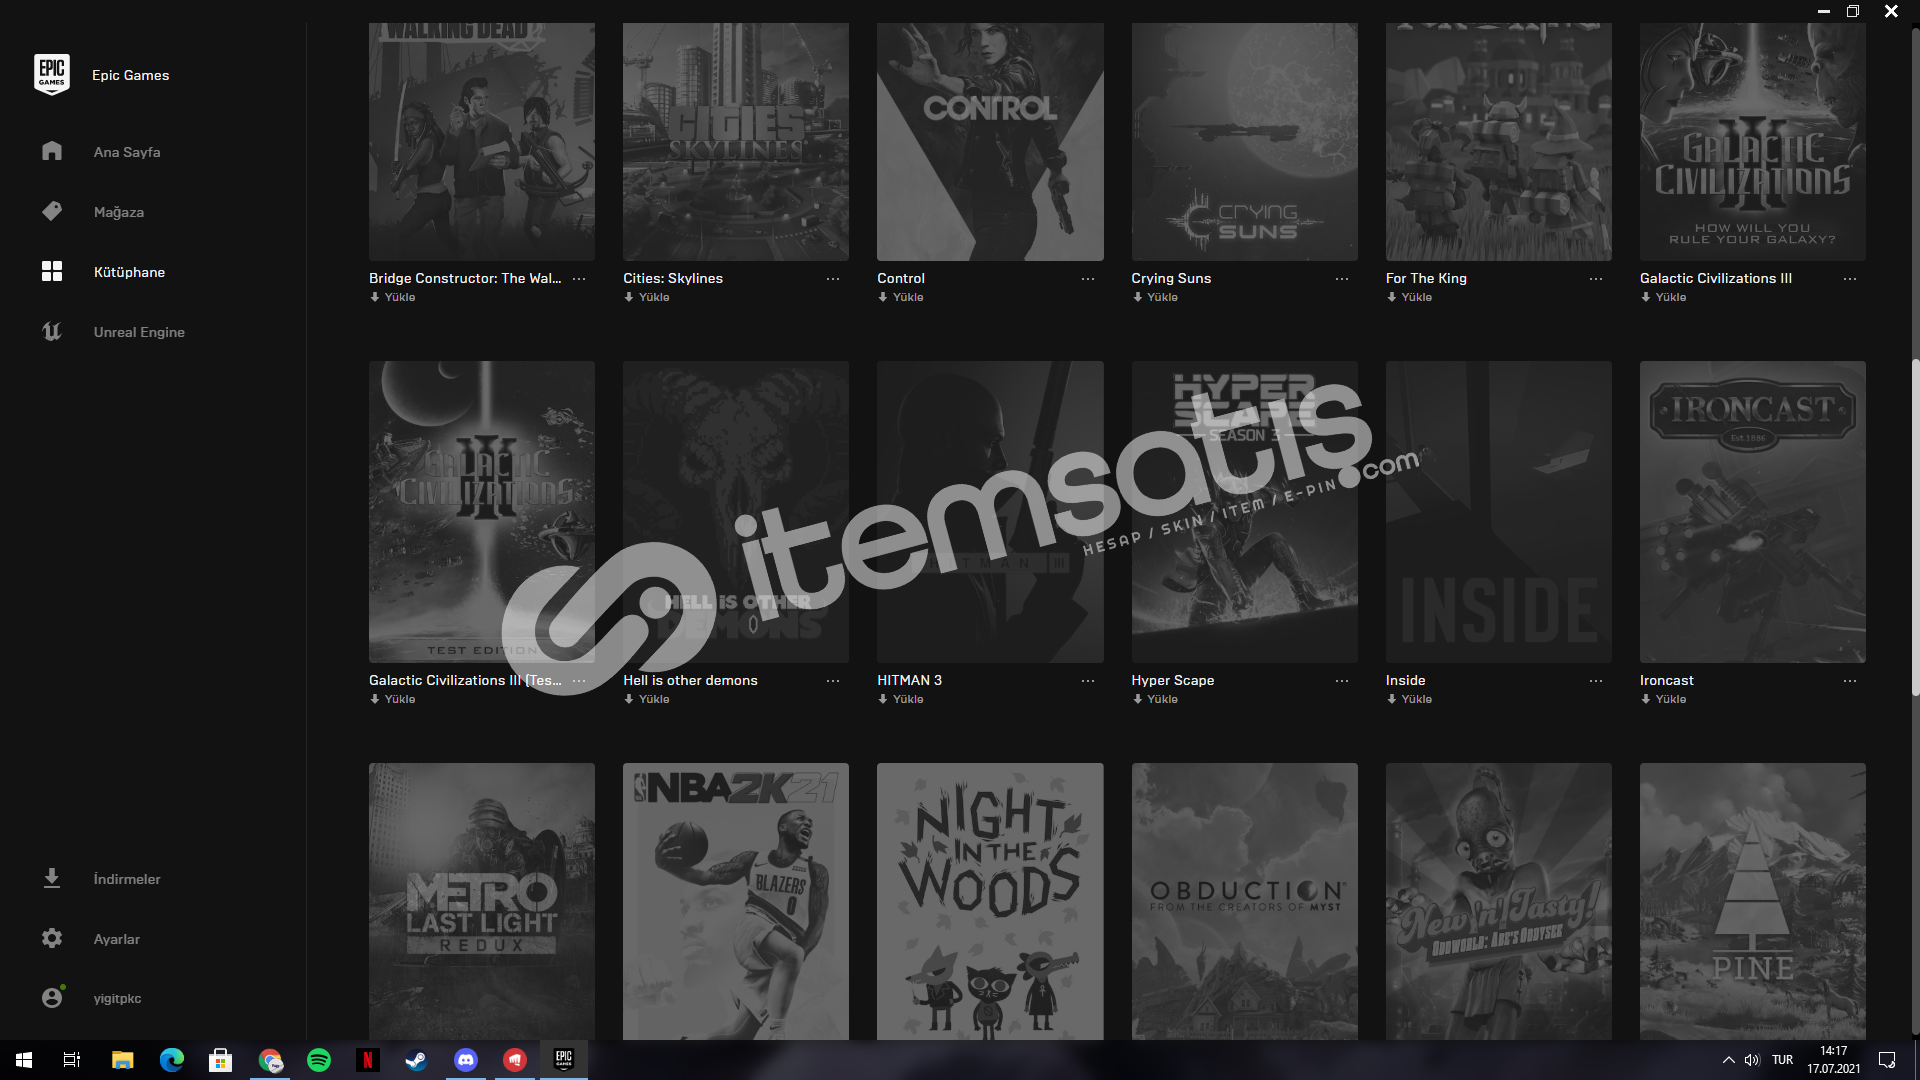The image size is (1920, 1080).
Task: Open the Crying Suns cover art
Action: [x=1244, y=142]
